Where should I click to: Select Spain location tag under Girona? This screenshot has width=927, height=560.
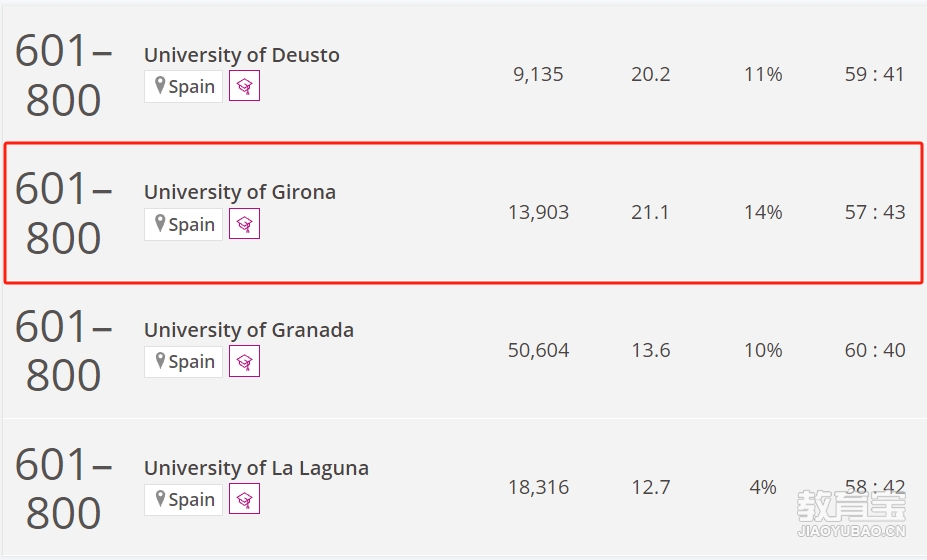(183, 224)
